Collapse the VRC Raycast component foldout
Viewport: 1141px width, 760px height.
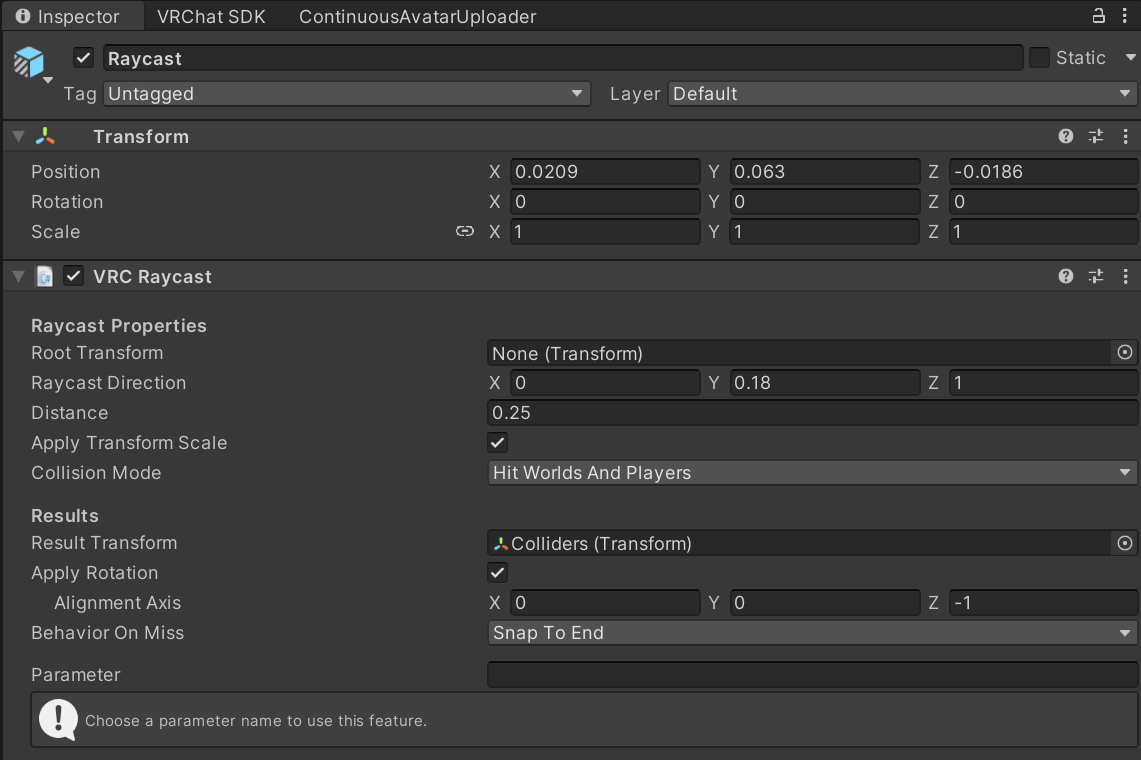19,276
